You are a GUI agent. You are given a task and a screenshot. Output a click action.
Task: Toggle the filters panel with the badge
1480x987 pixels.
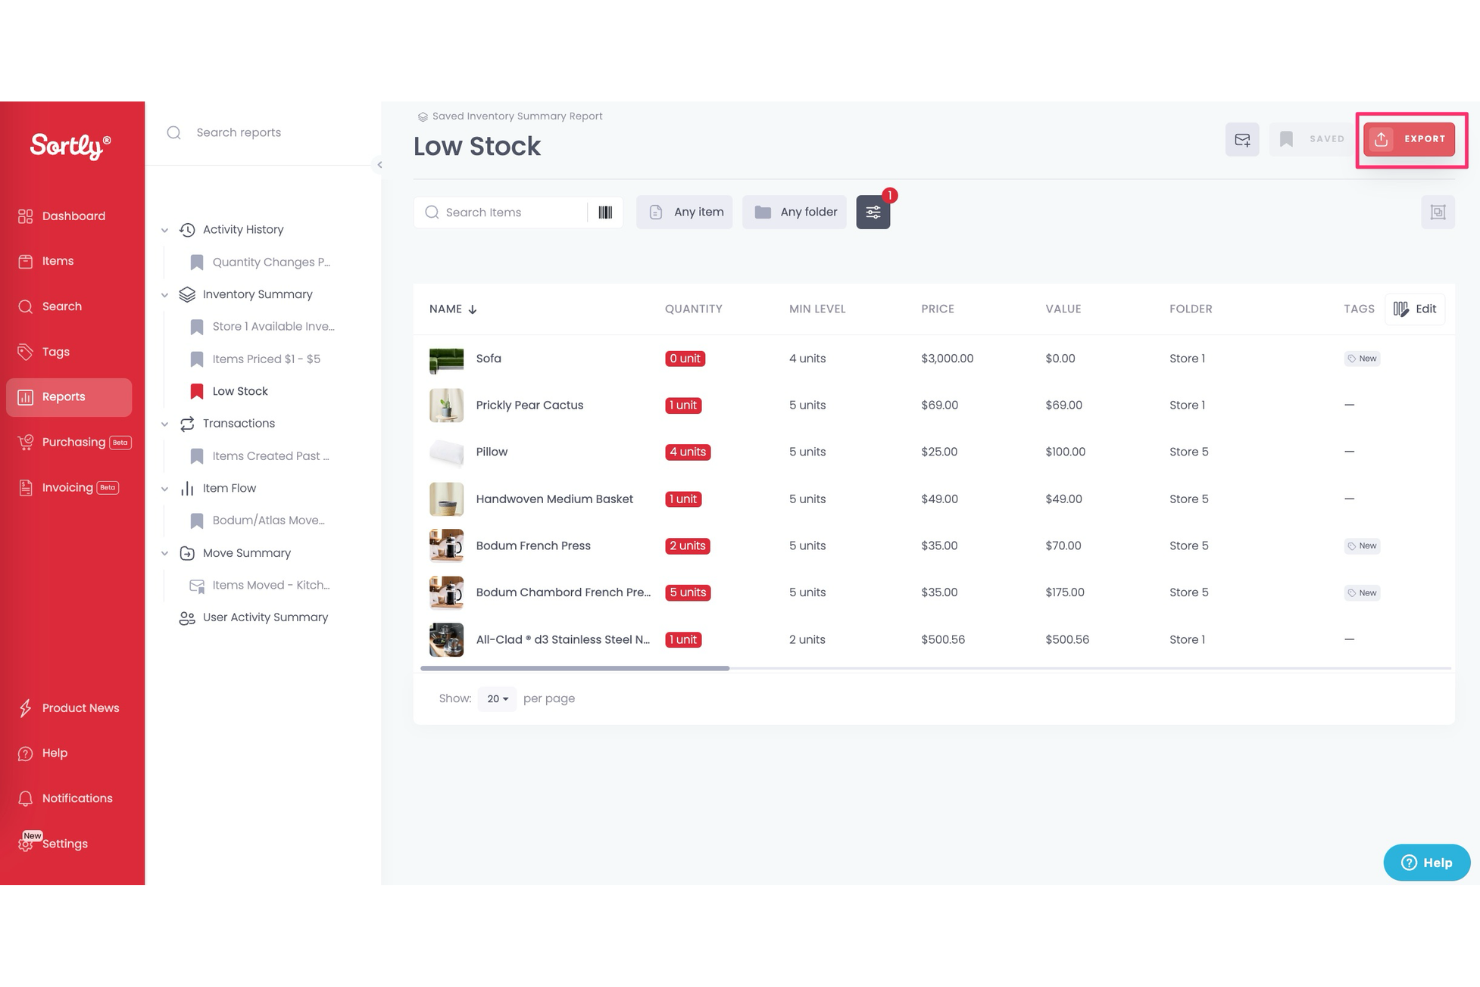click(872, 212)
